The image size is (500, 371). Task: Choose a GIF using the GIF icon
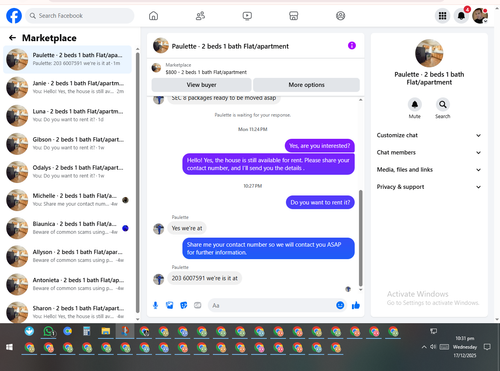click(x=198, y=305)
